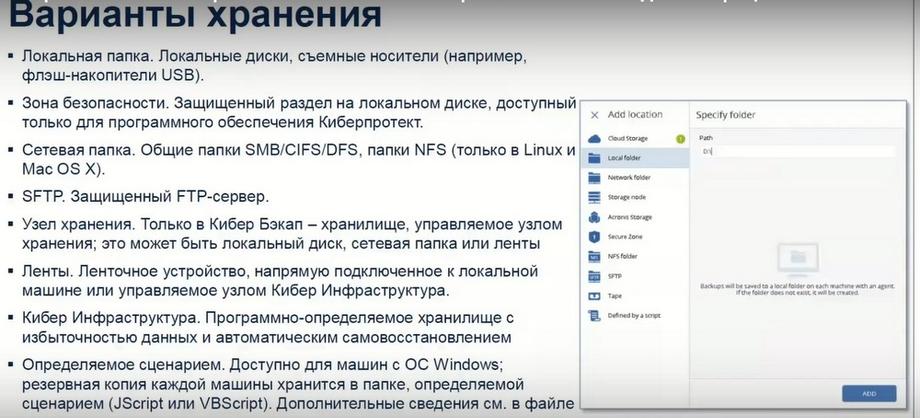Screen dimensions: 920x418
Task: Click the Specify folder heading
Action: (x=725, y=115)
